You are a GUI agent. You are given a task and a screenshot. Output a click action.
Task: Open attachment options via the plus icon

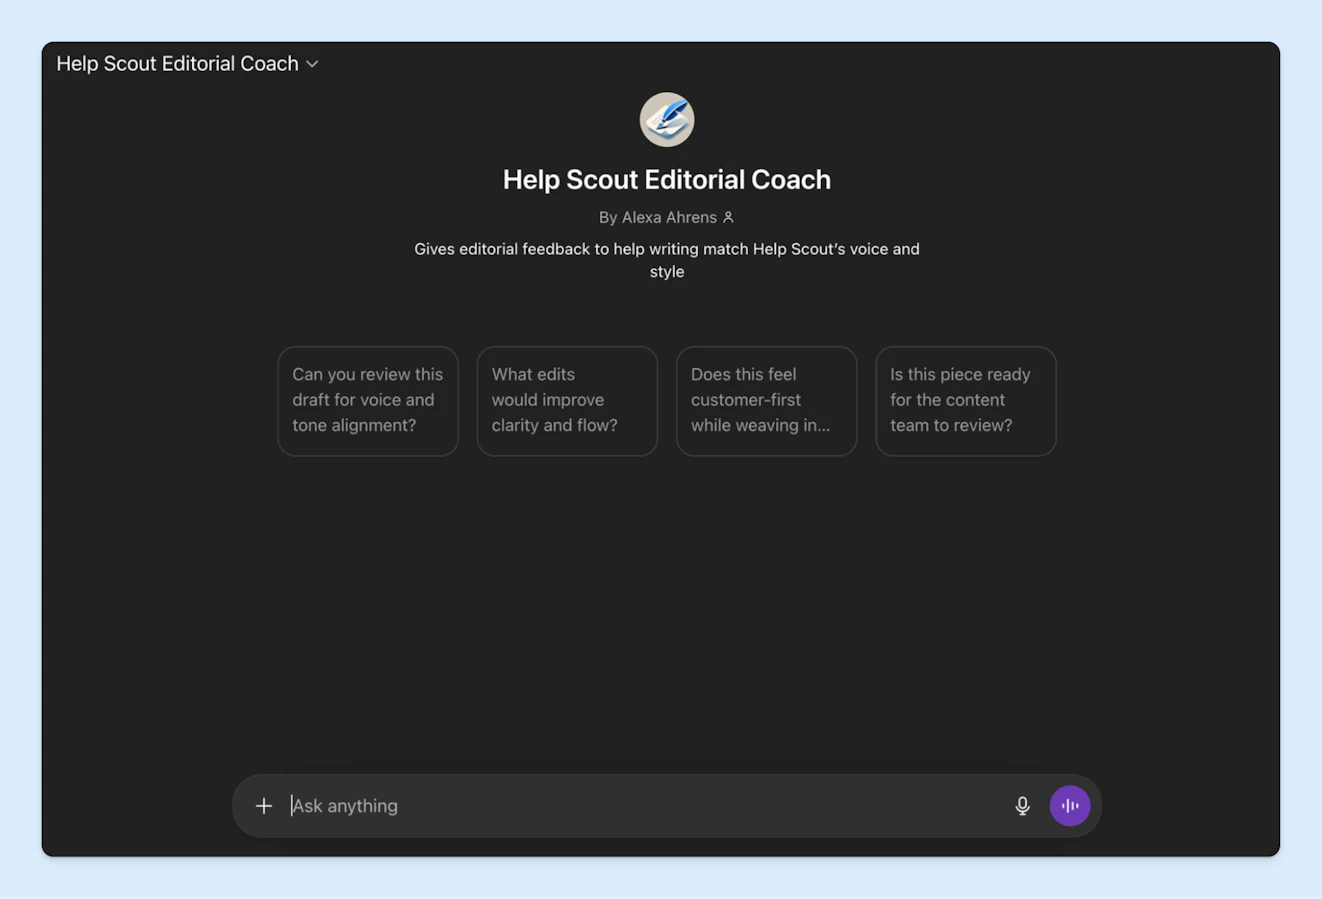click(x=263, y=805)
